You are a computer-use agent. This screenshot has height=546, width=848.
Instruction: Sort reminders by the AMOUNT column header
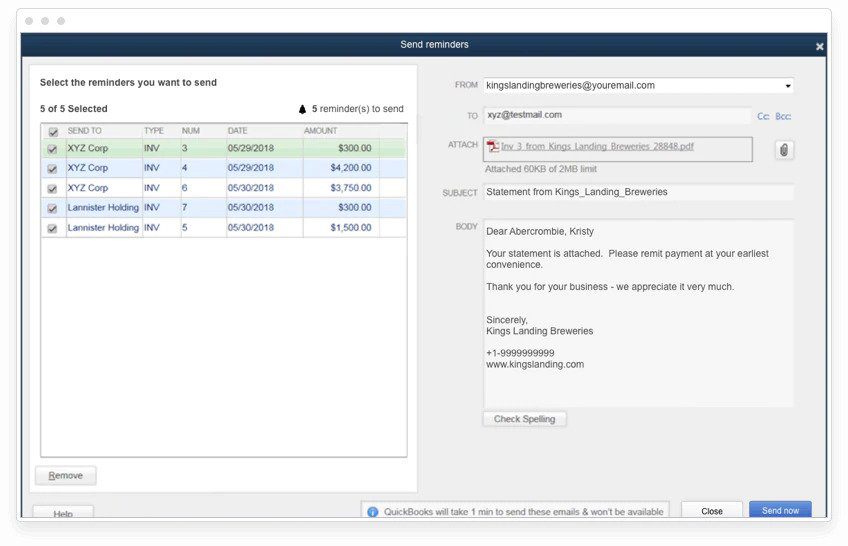pos(321,131)
